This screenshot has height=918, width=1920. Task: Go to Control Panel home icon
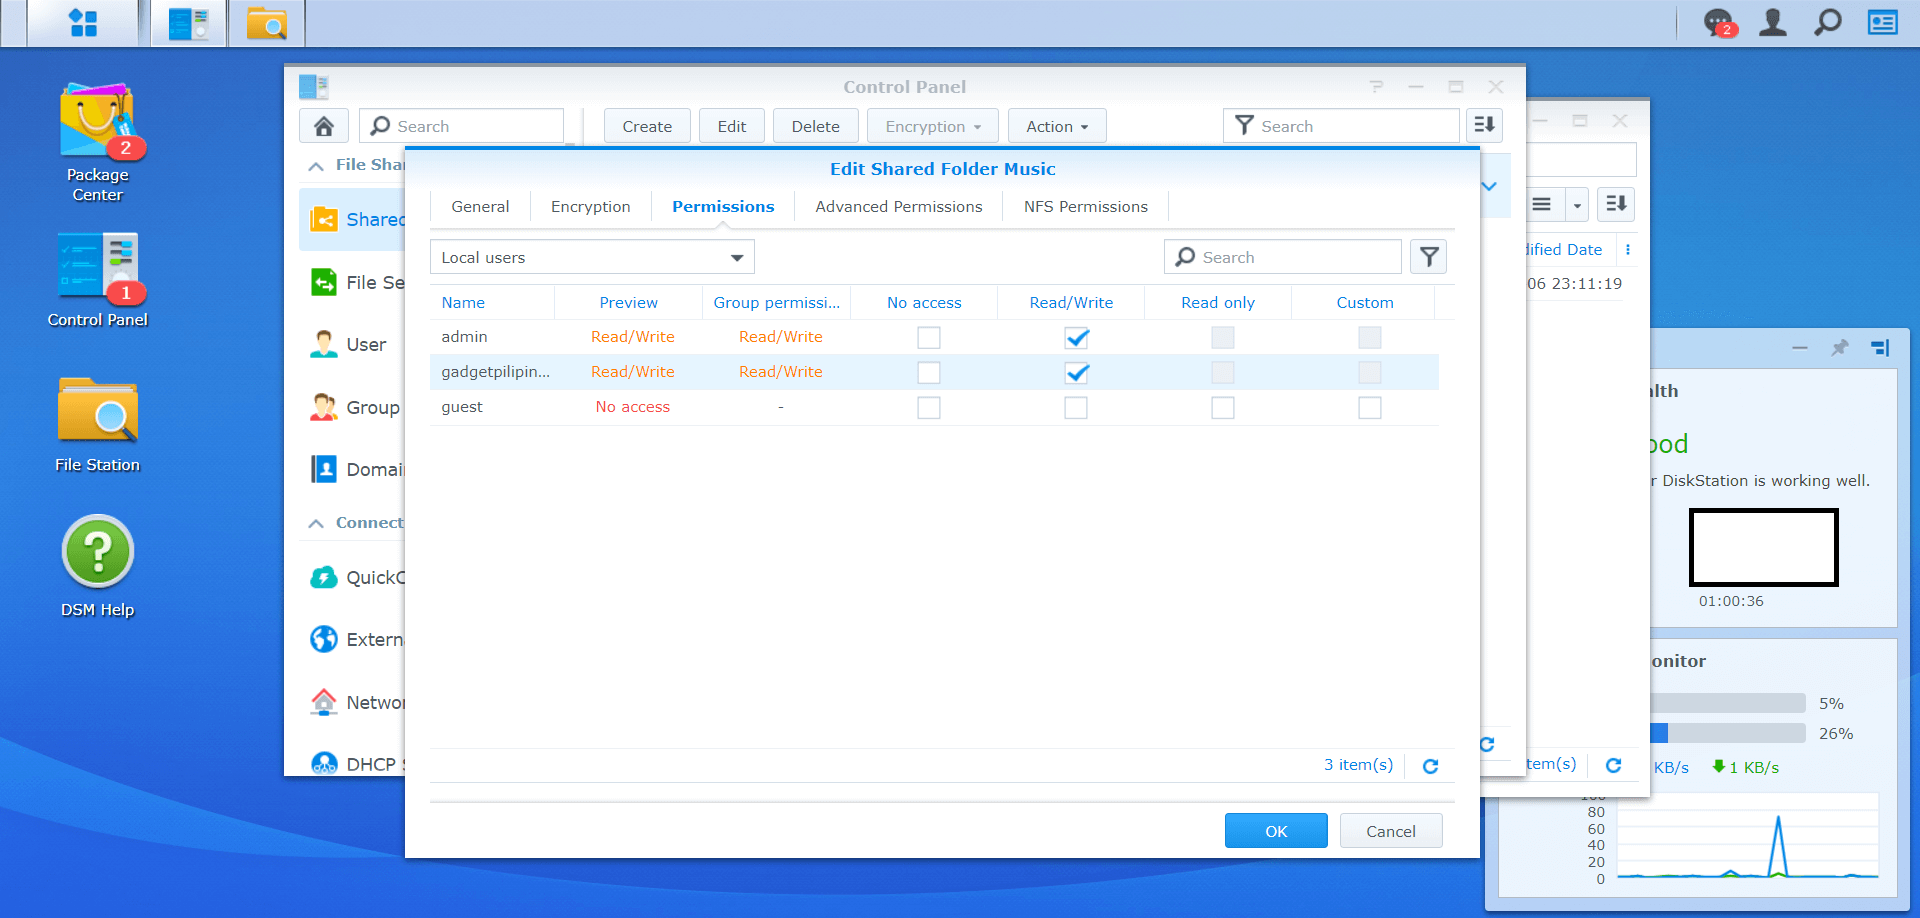pos(324,126)
